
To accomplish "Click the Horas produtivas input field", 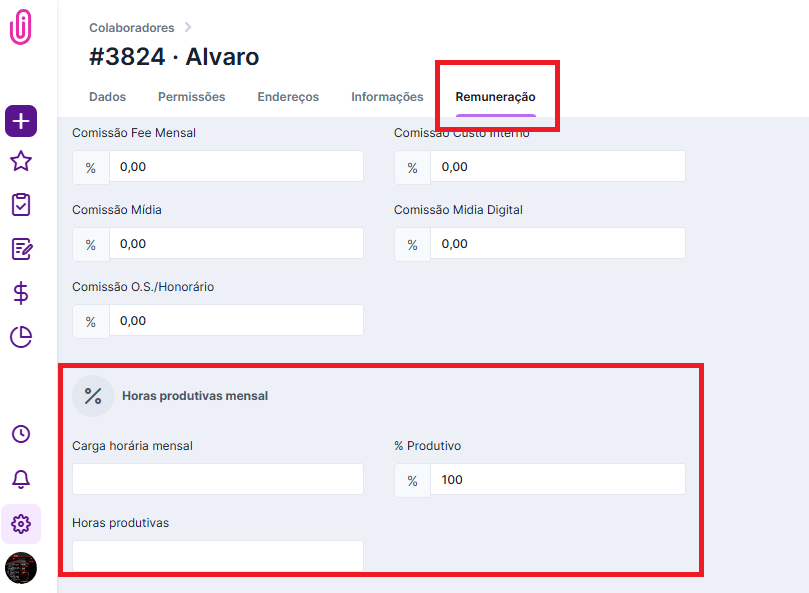I will pos(218,555).
